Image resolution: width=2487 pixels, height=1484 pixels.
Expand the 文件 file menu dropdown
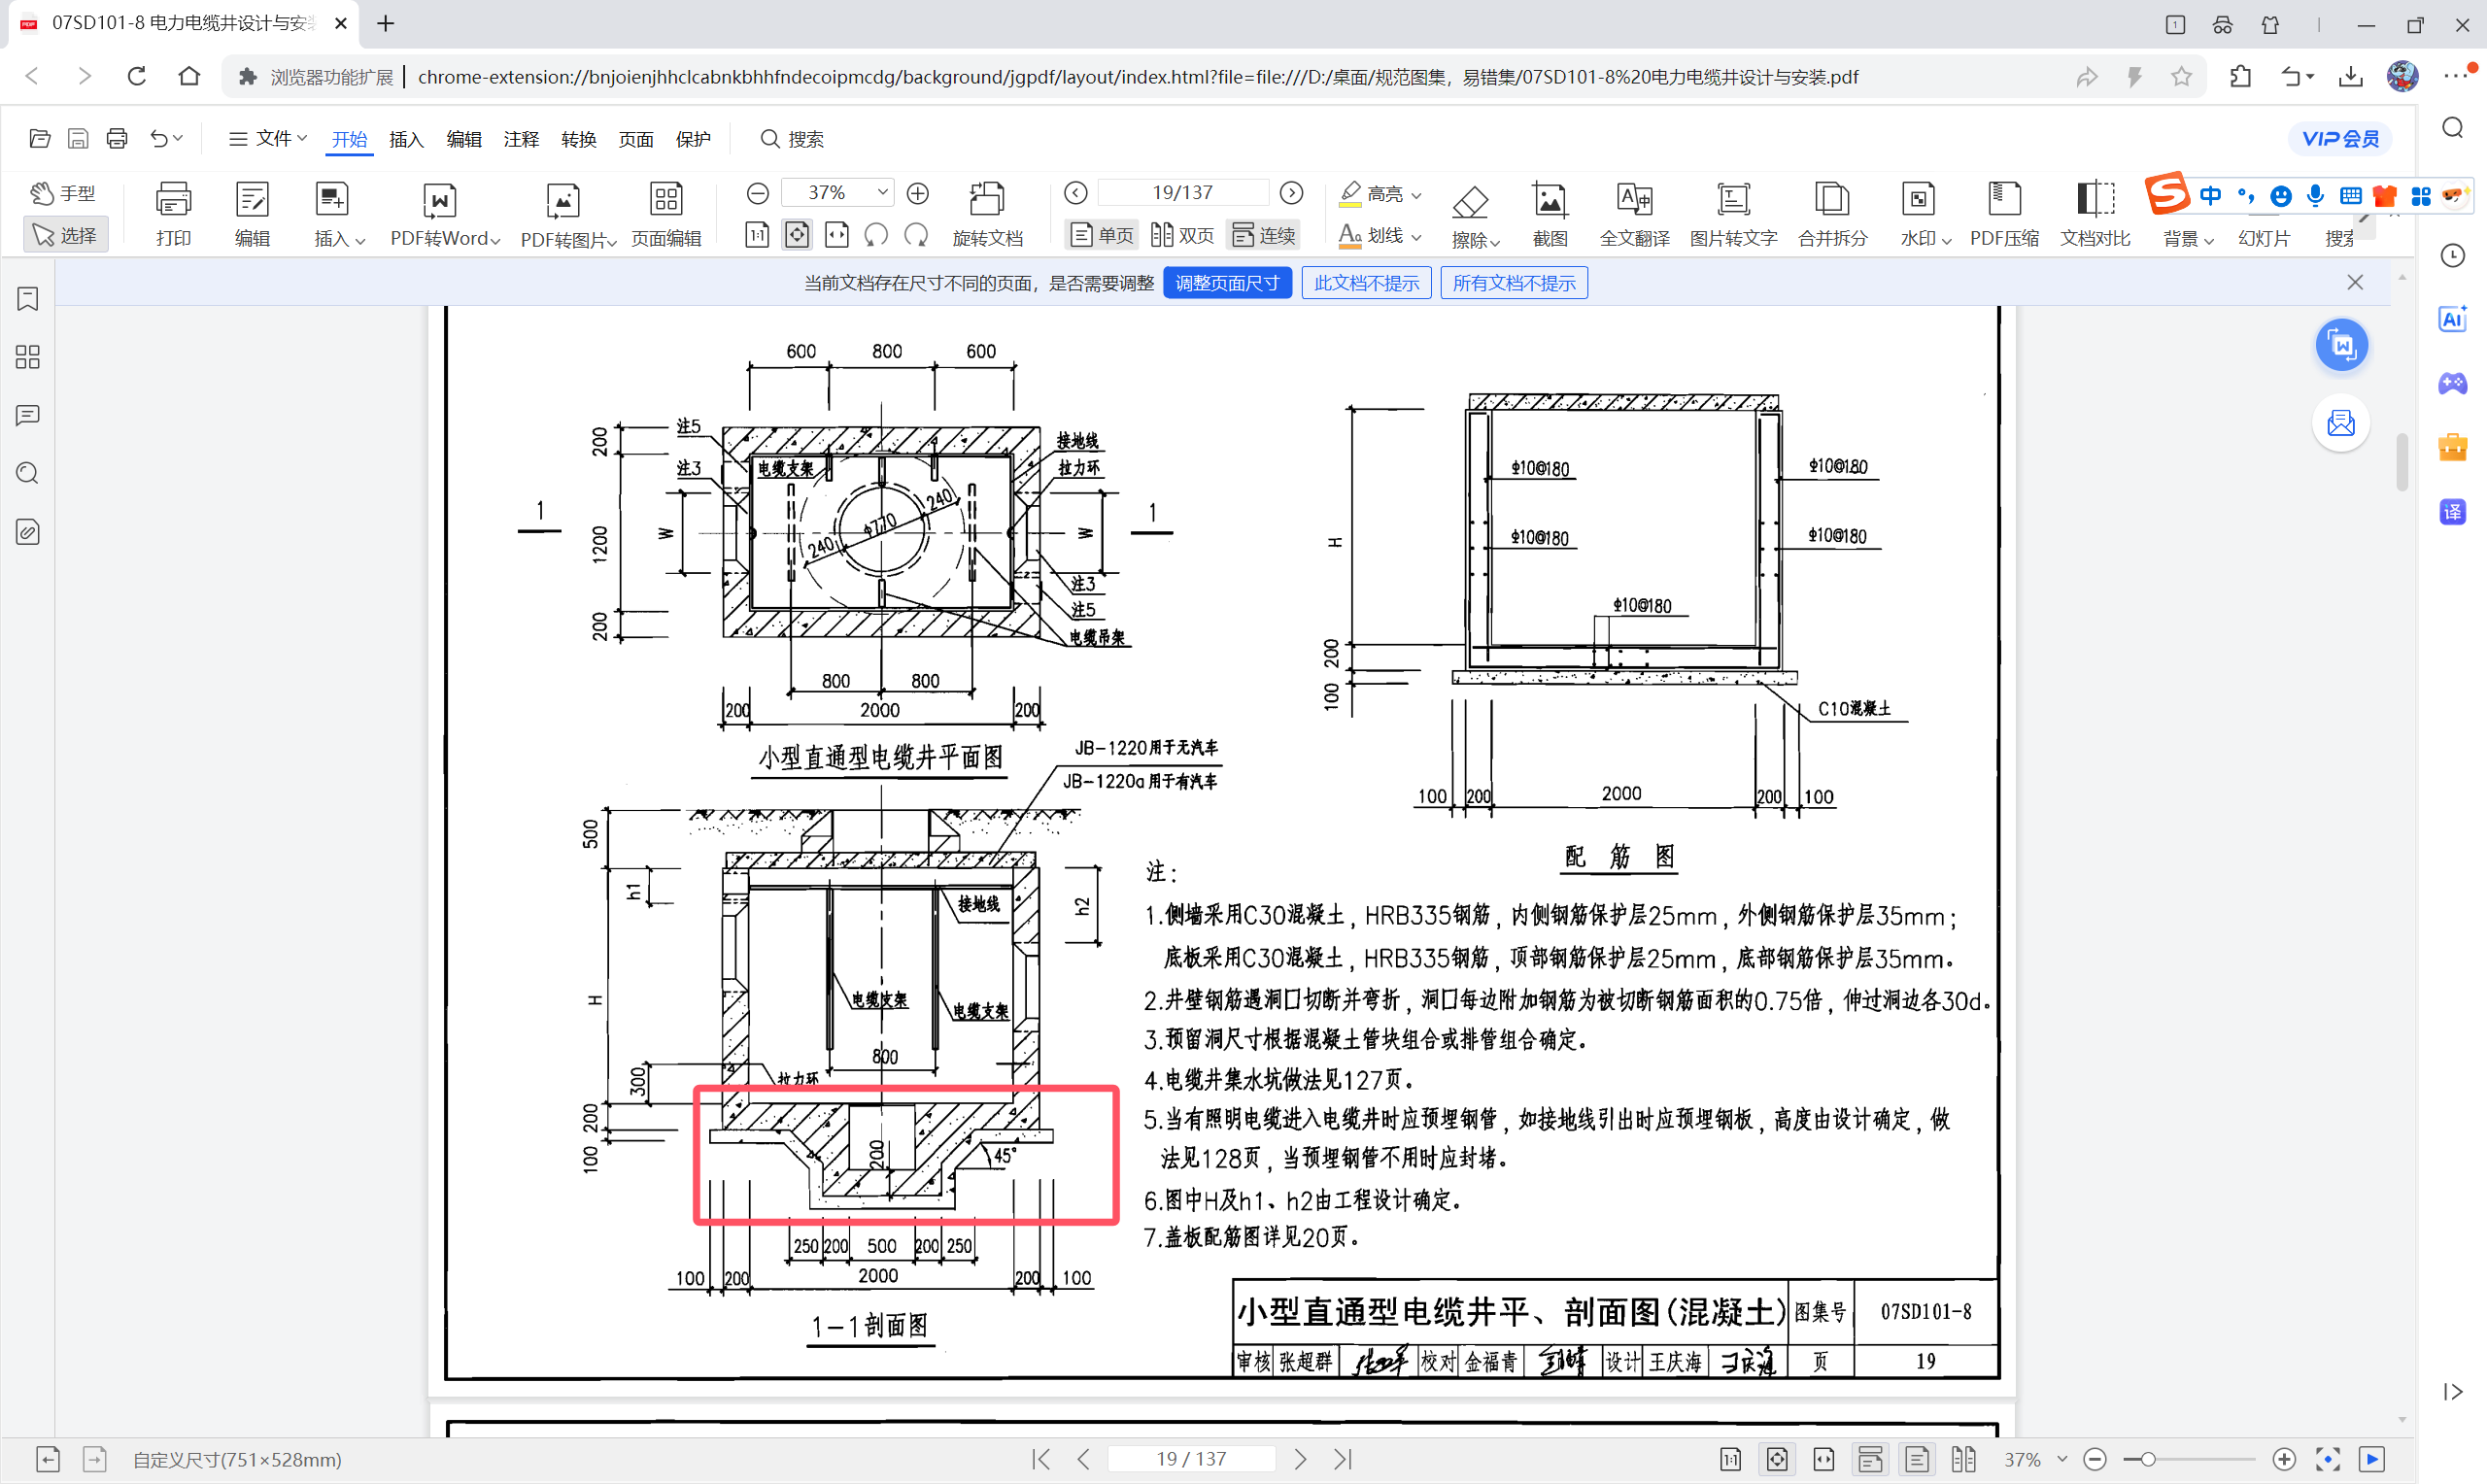[x=268, y=138]
